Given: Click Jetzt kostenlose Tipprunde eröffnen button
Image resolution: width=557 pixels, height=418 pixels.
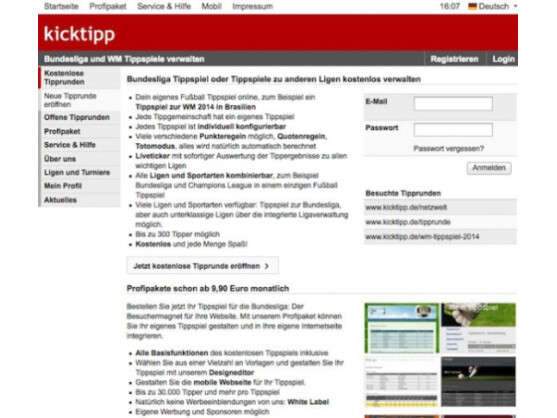Looking at the screenshot, I should coord(202,266).
